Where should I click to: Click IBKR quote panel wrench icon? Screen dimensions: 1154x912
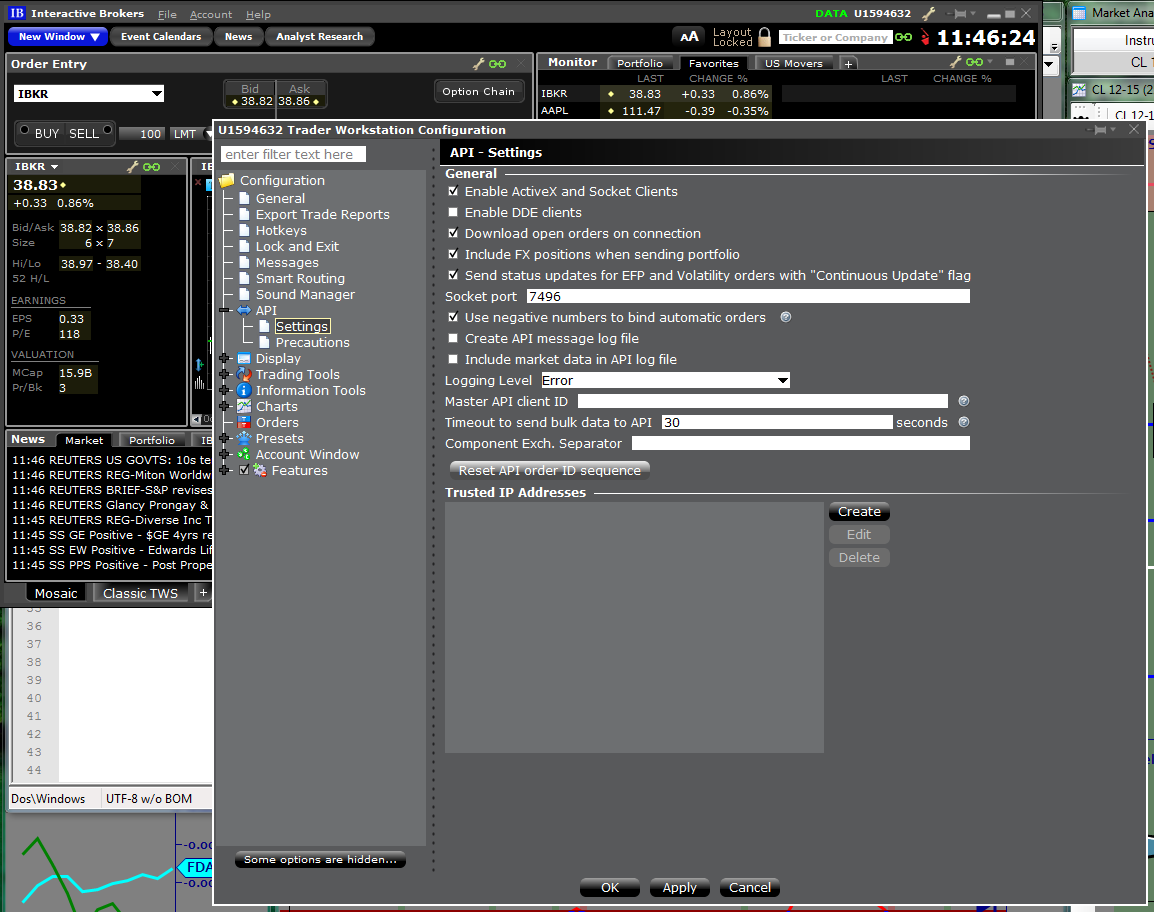(x=132, y=166)
